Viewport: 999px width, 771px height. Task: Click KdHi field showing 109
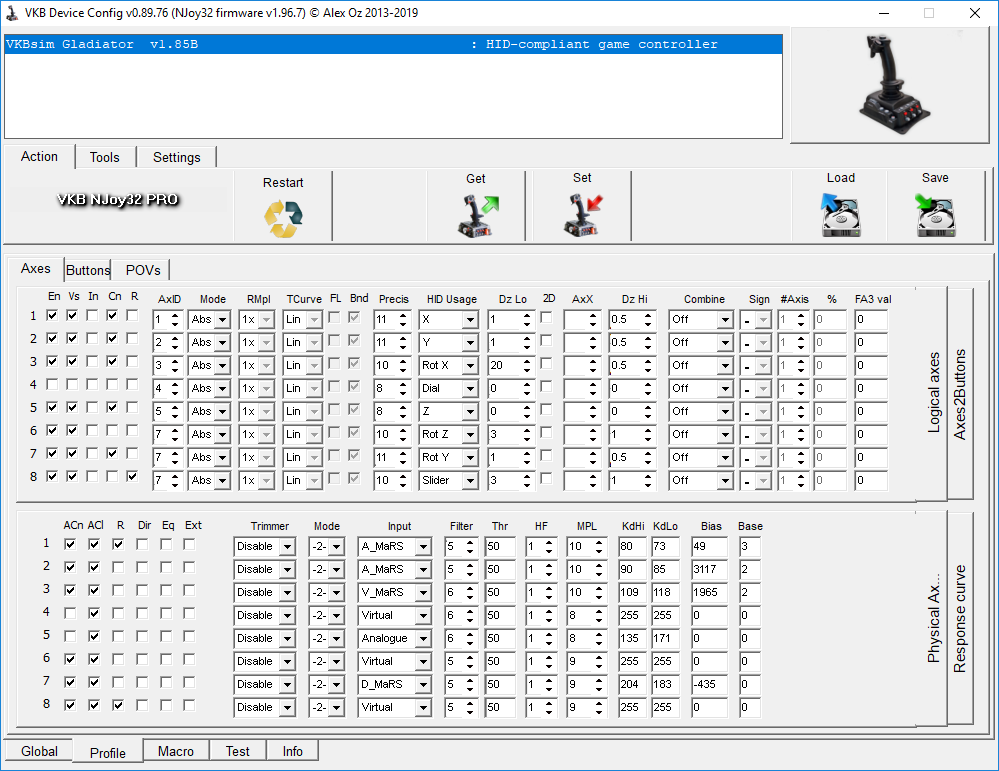pyautogui.click(x=633, y=592)
